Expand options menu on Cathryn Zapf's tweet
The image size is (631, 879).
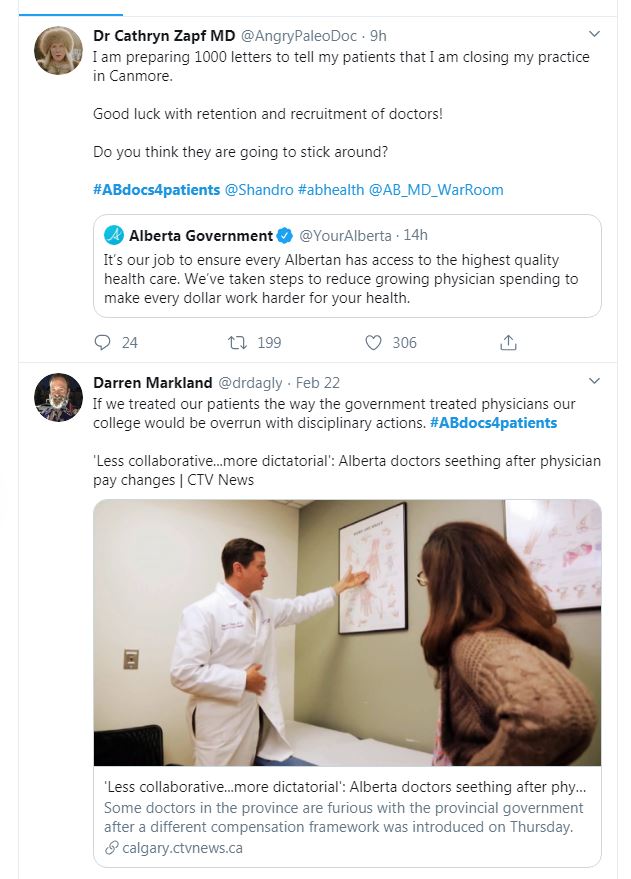(x=594, y=35)
